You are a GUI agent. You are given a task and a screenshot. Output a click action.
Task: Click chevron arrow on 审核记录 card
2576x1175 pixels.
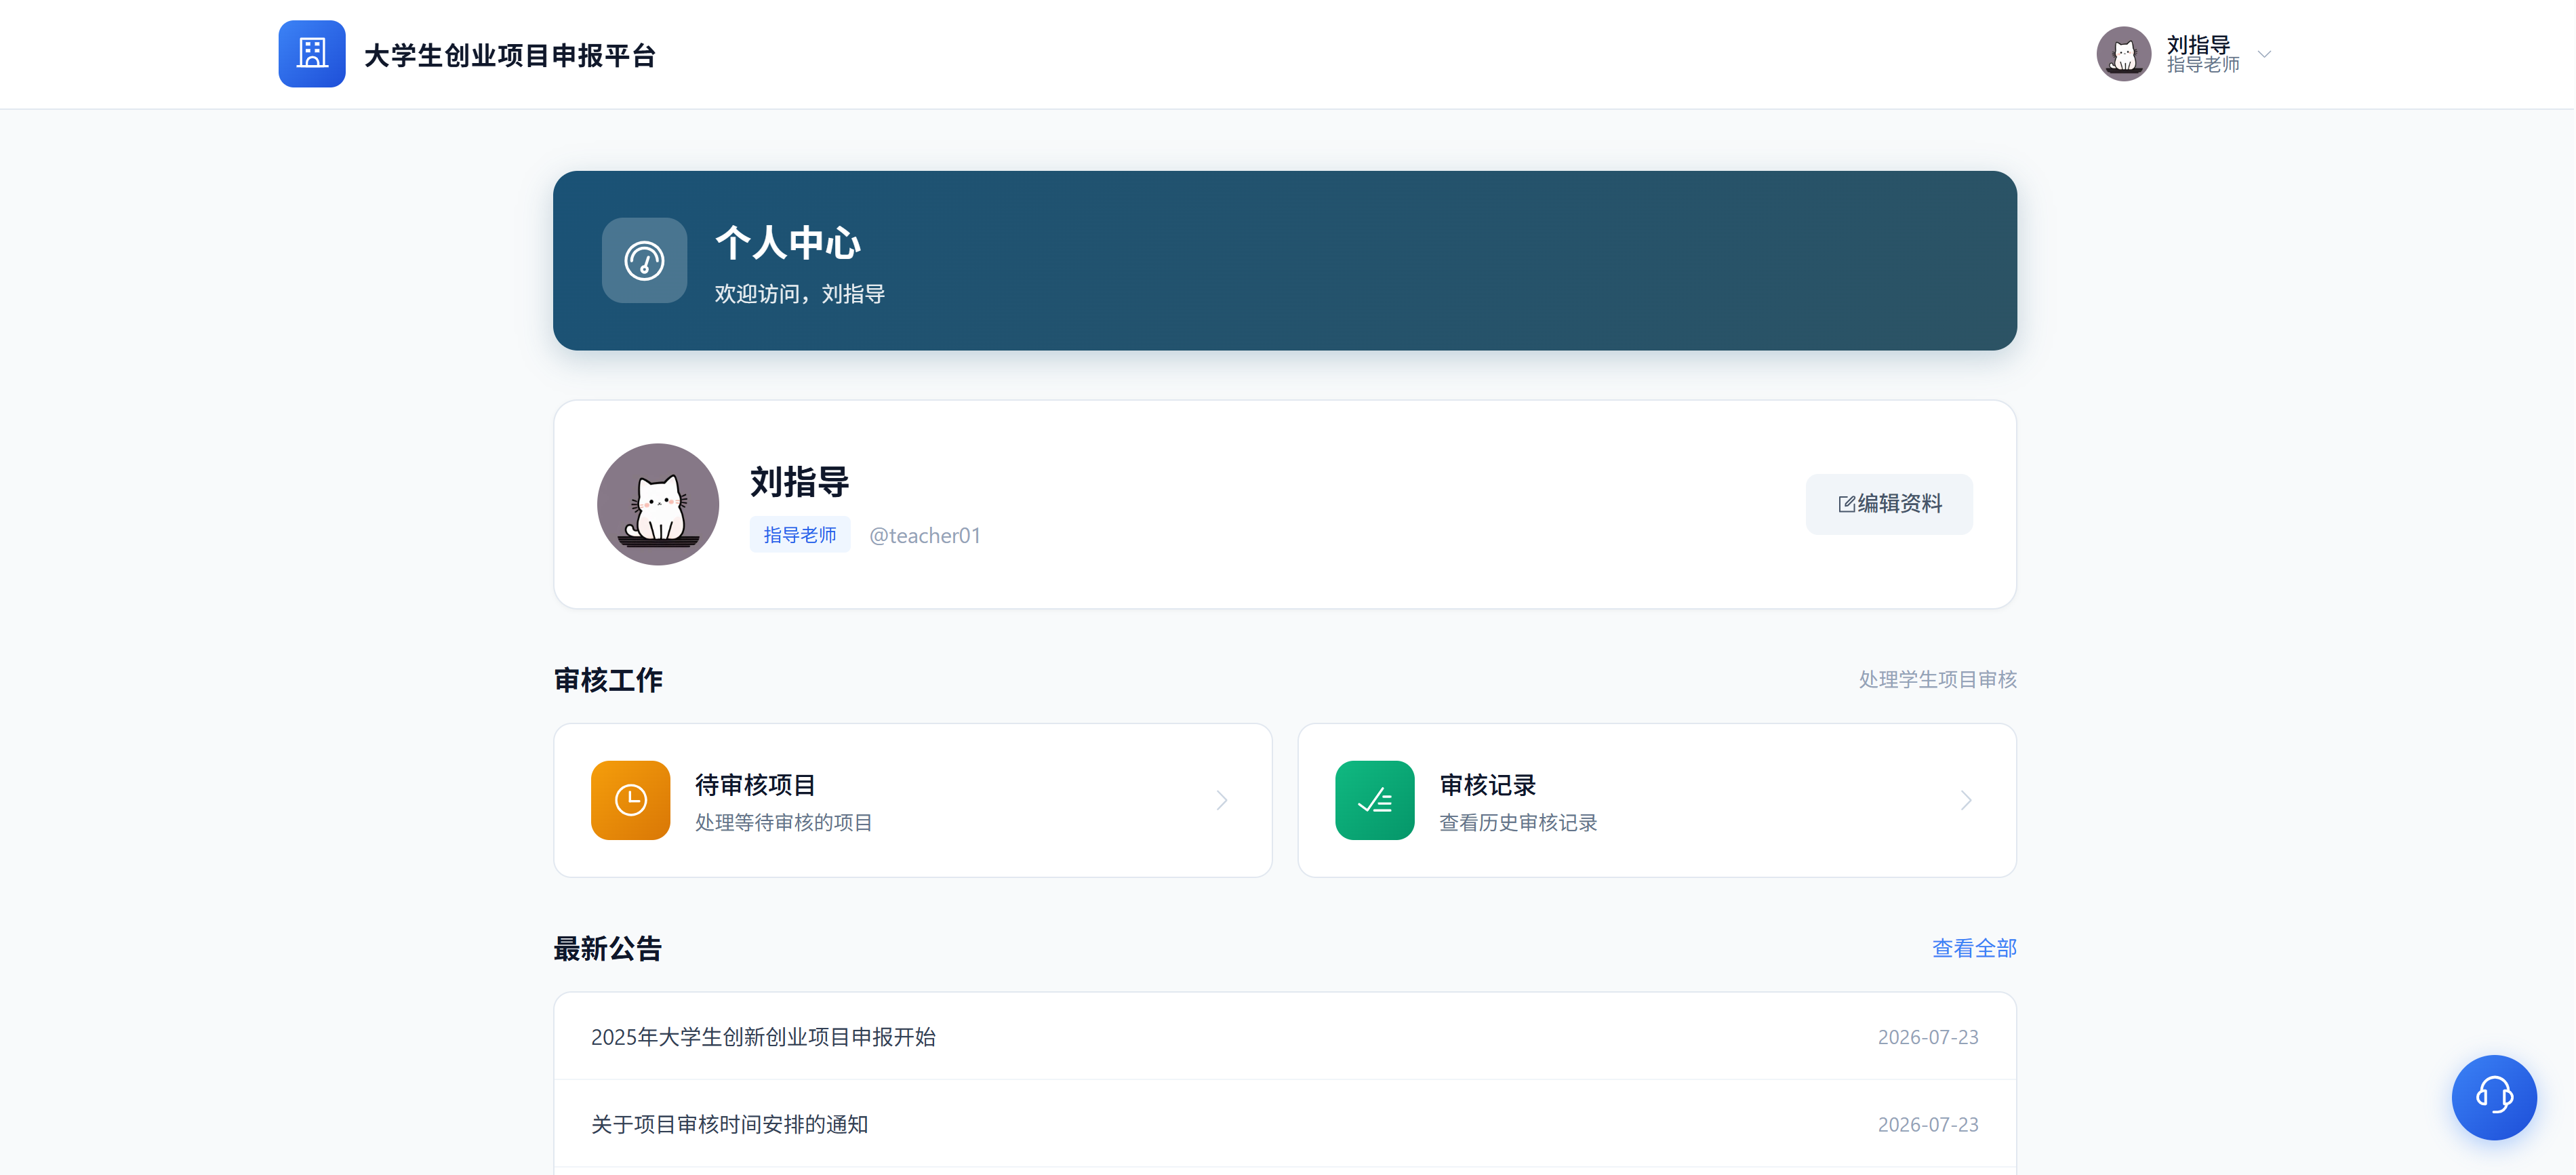(x=1966, y=800)
